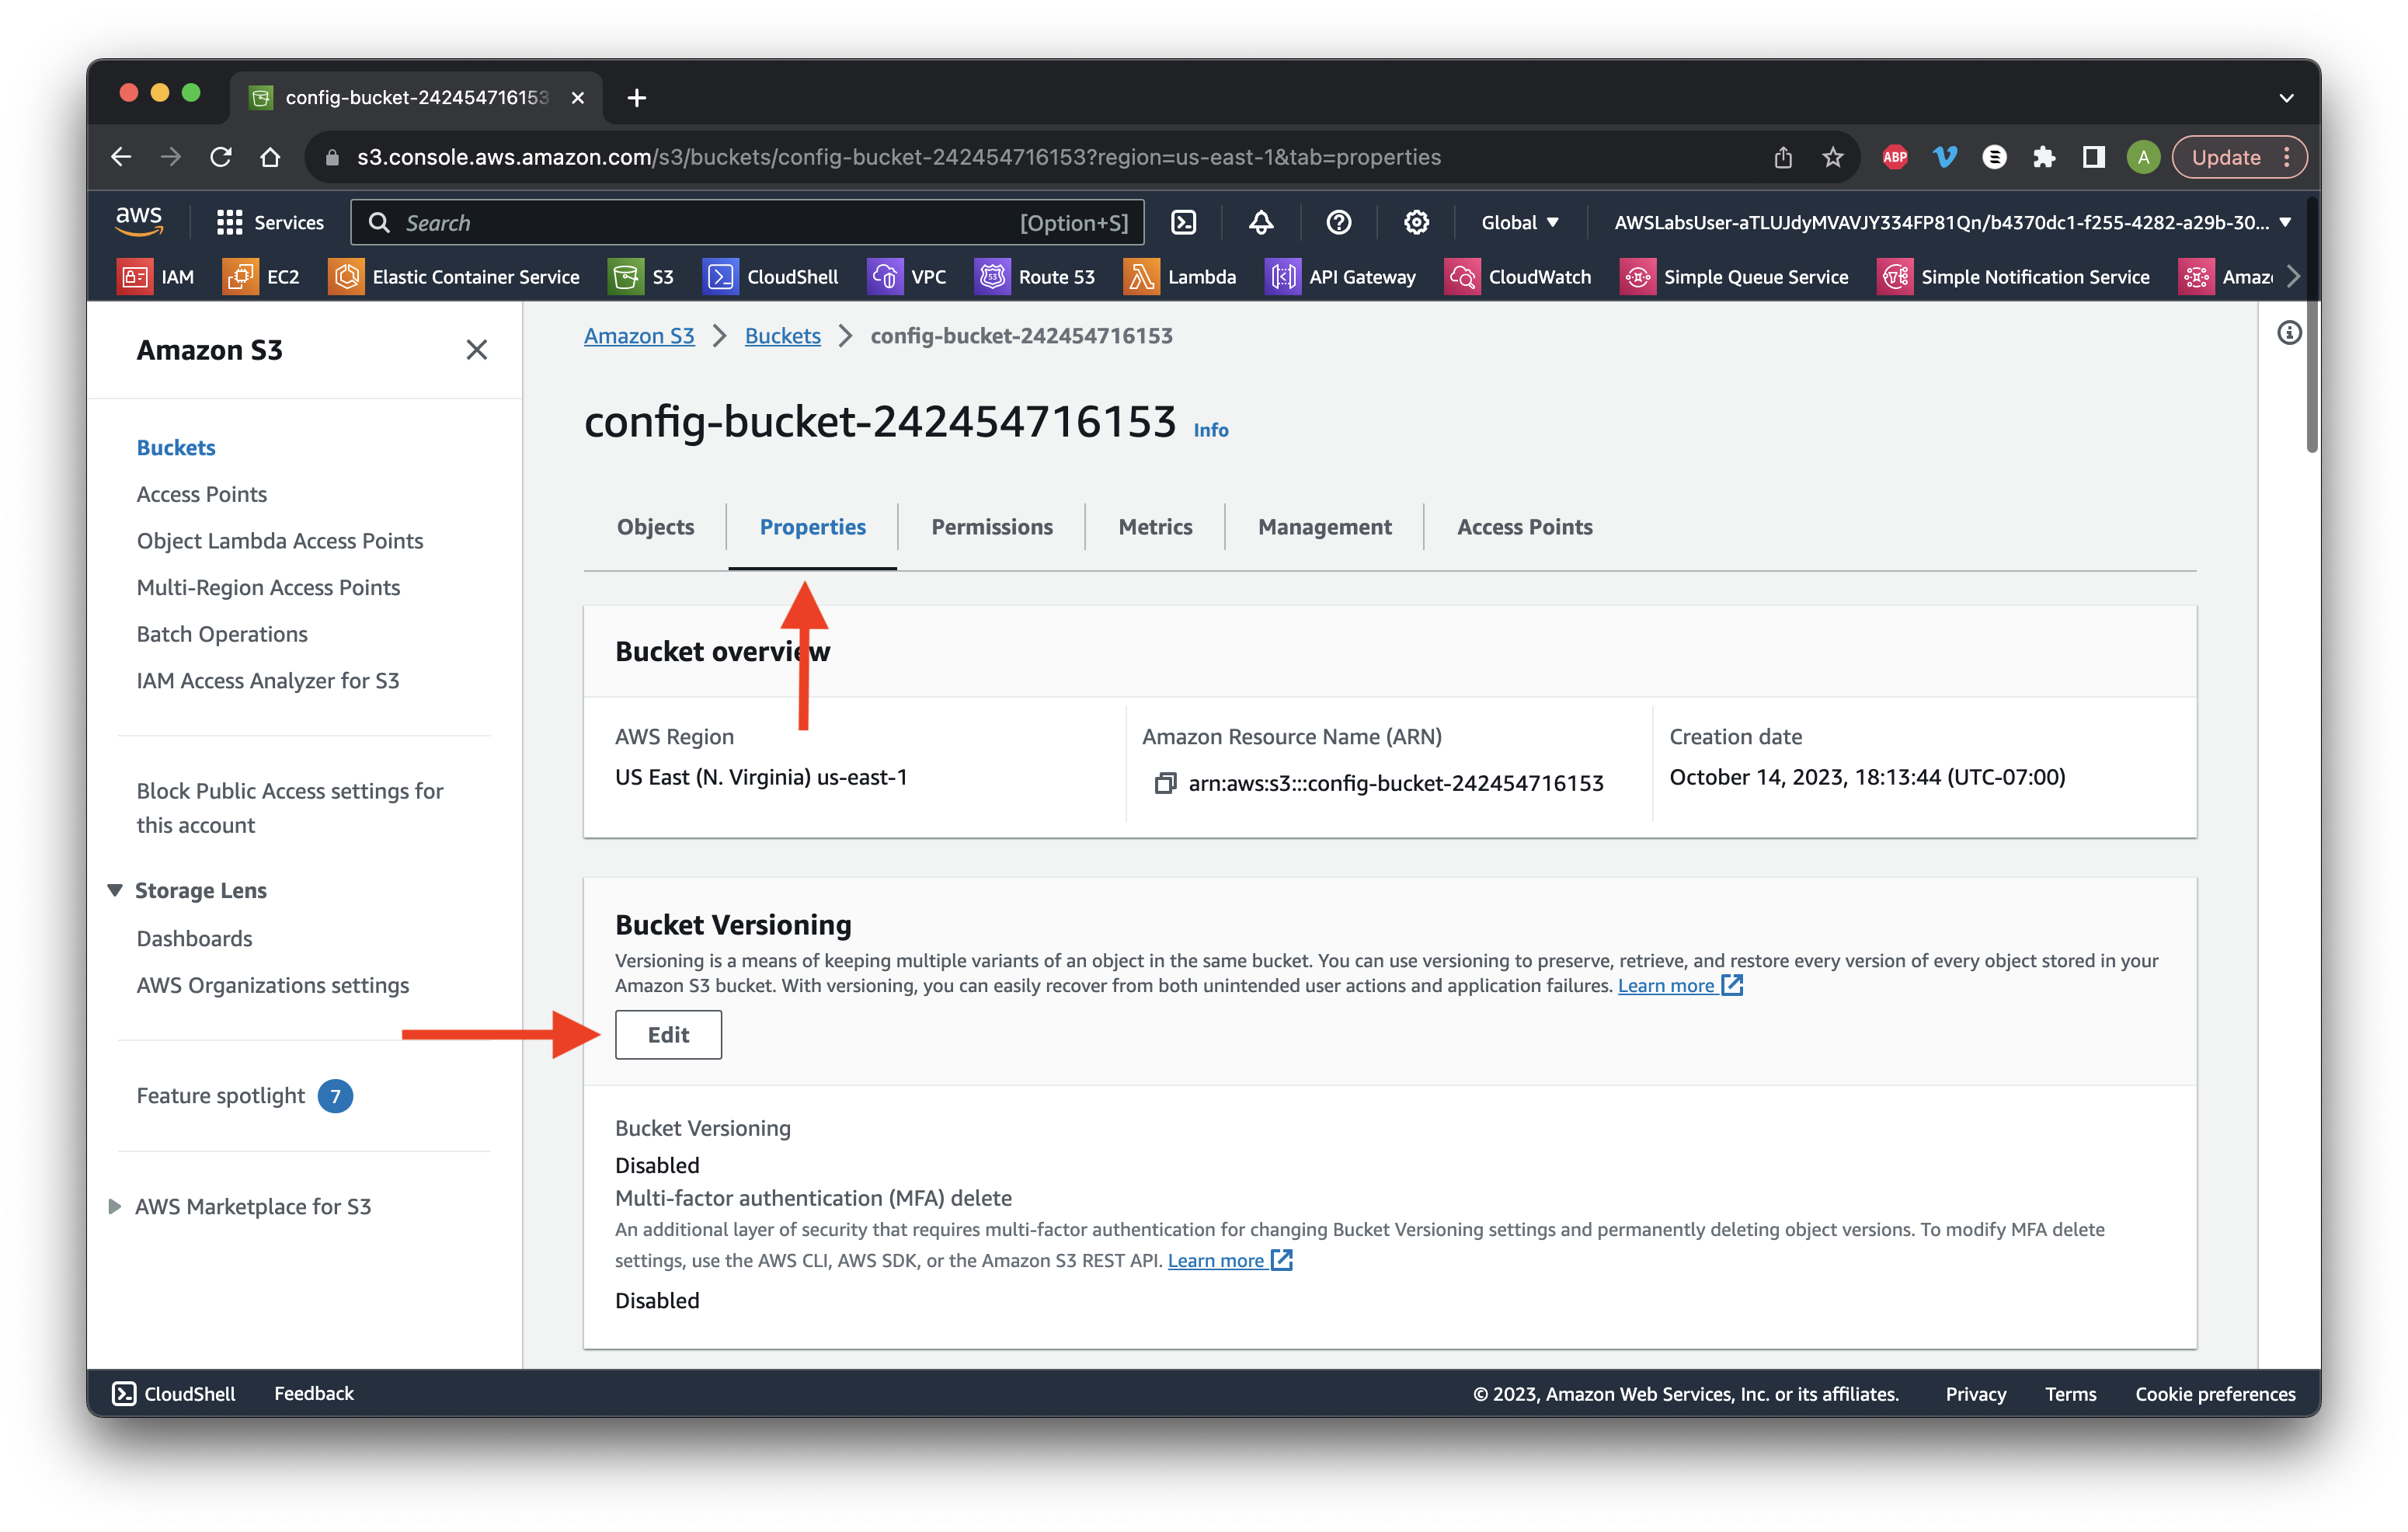Switch to the Access Points tab
This screenshot has width=2408, height=1532.
pyautogui.click(x=1524, y=526)
